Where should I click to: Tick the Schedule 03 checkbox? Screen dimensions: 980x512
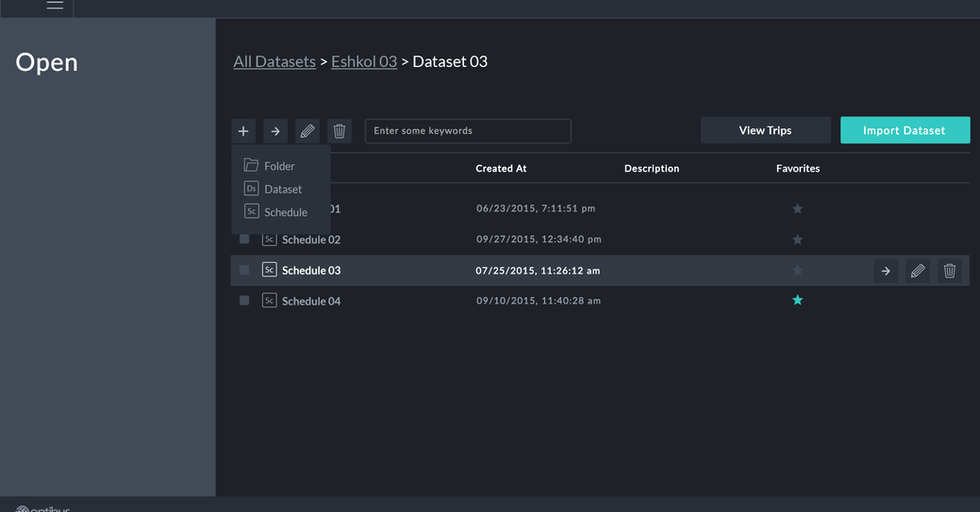[244, 270]
